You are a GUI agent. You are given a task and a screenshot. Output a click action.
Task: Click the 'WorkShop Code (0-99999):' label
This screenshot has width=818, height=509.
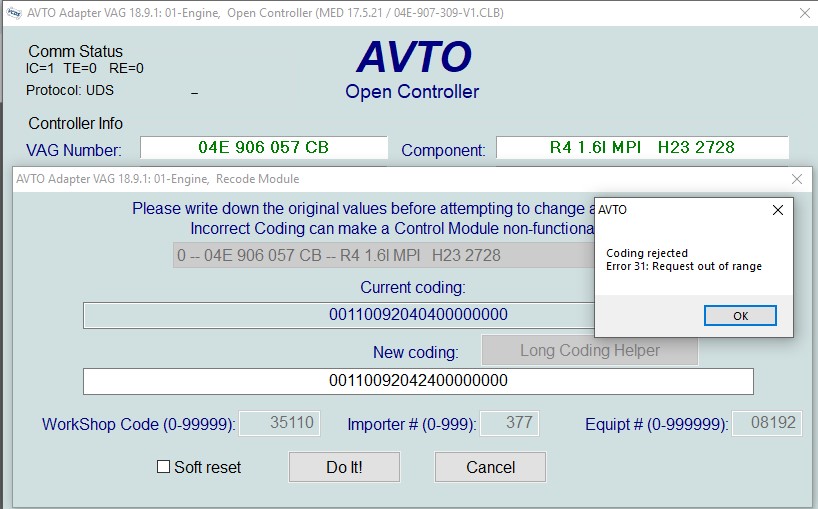click(x=139, y=424)
